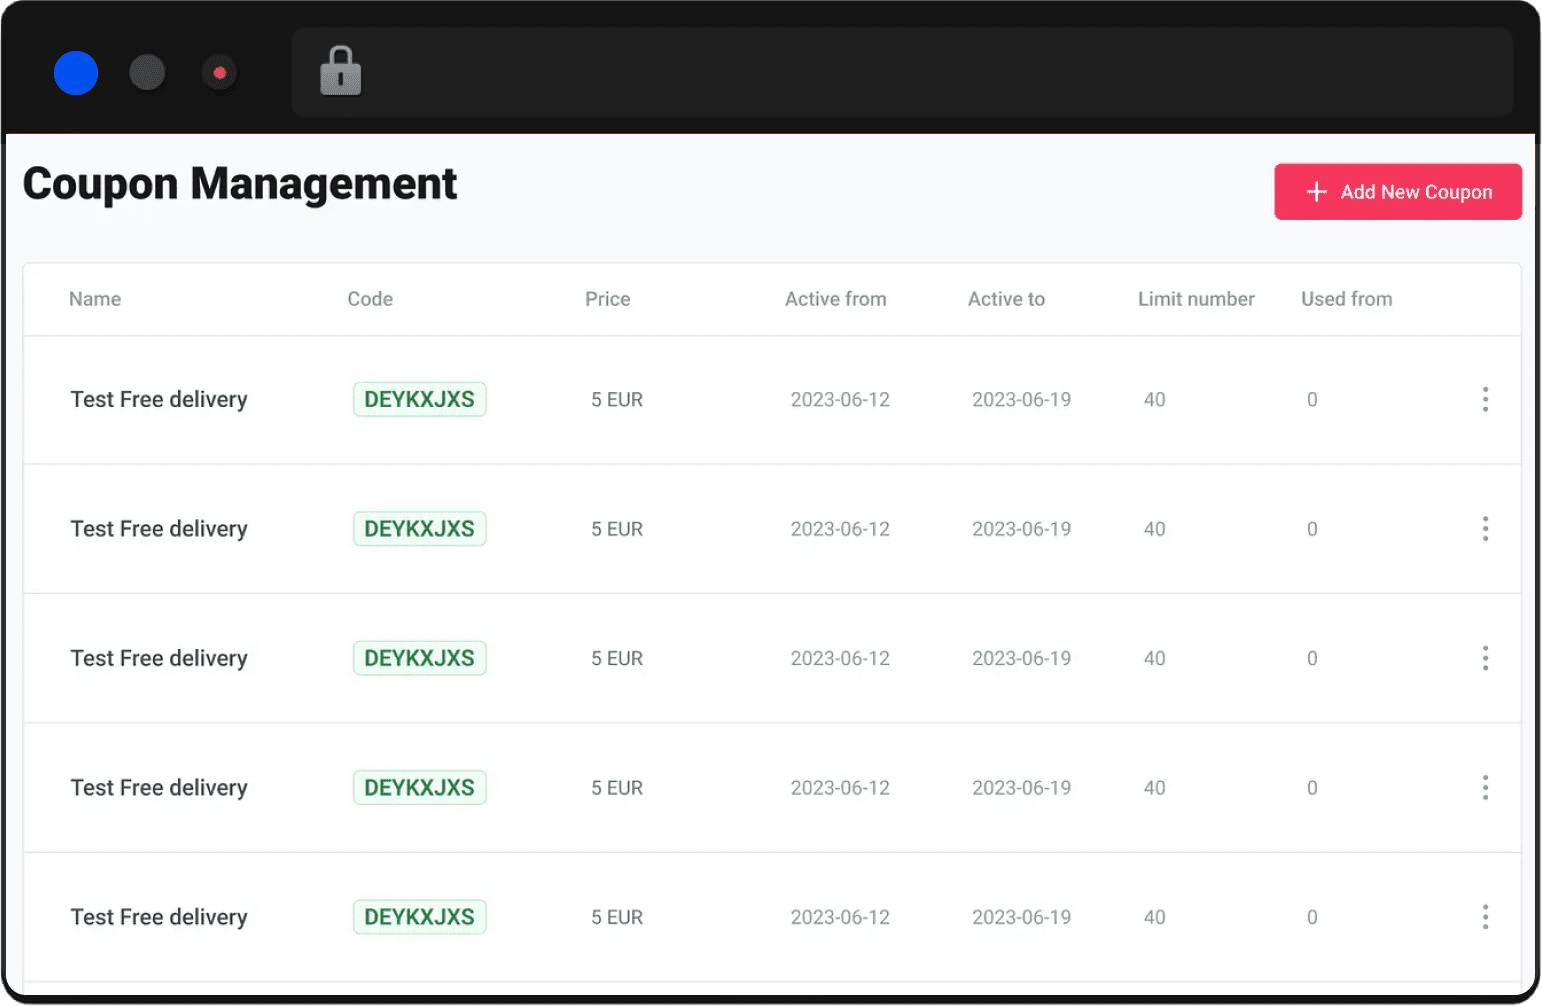Click the Active to column header

point(1006,299)
